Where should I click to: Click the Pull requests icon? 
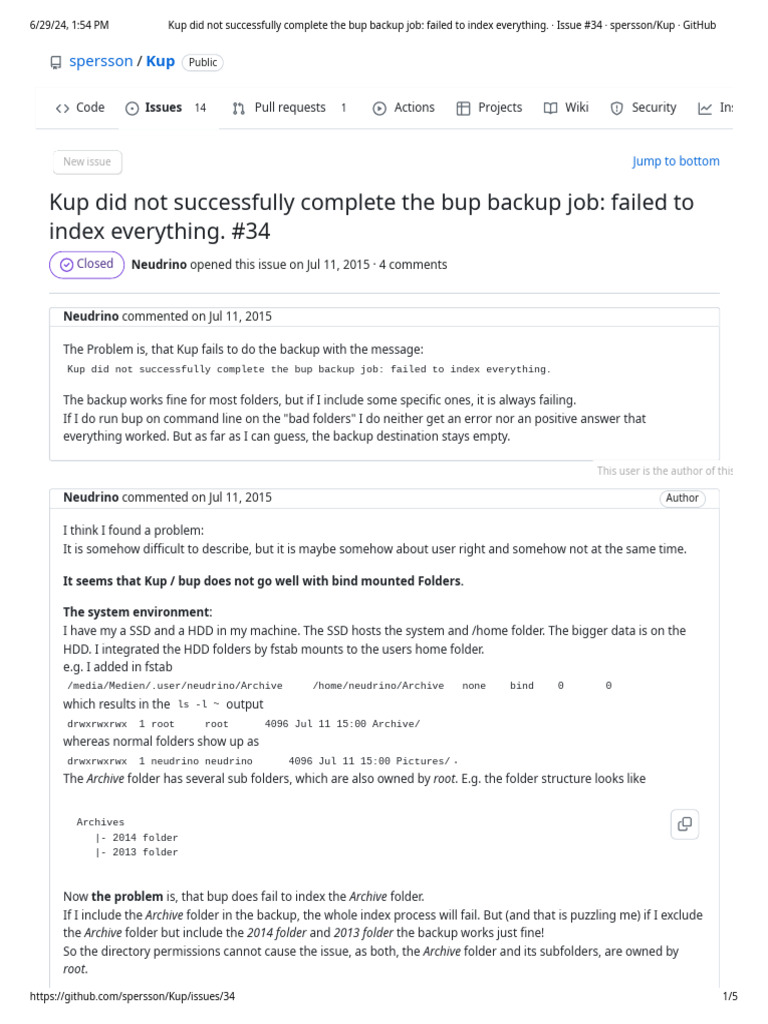click(x=239, y=108)
